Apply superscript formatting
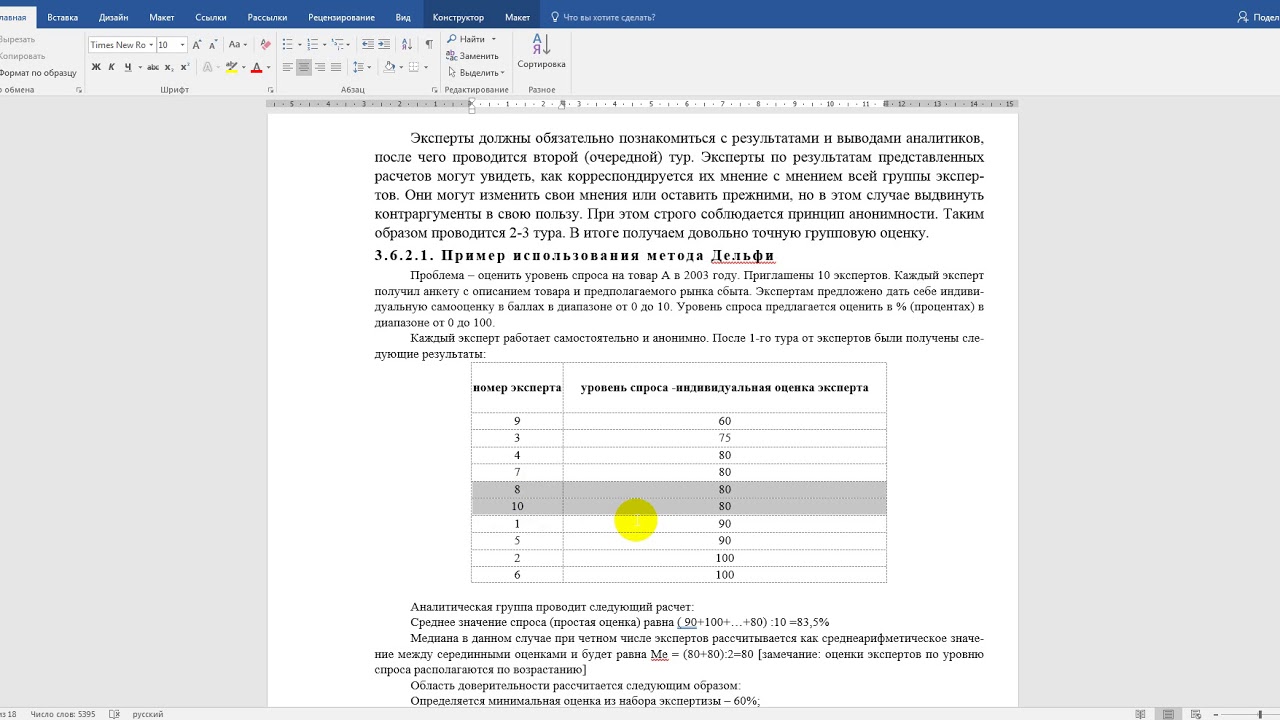Image resolution: width=1280 pixels, height=720 pixels. [x=184, y=67]
